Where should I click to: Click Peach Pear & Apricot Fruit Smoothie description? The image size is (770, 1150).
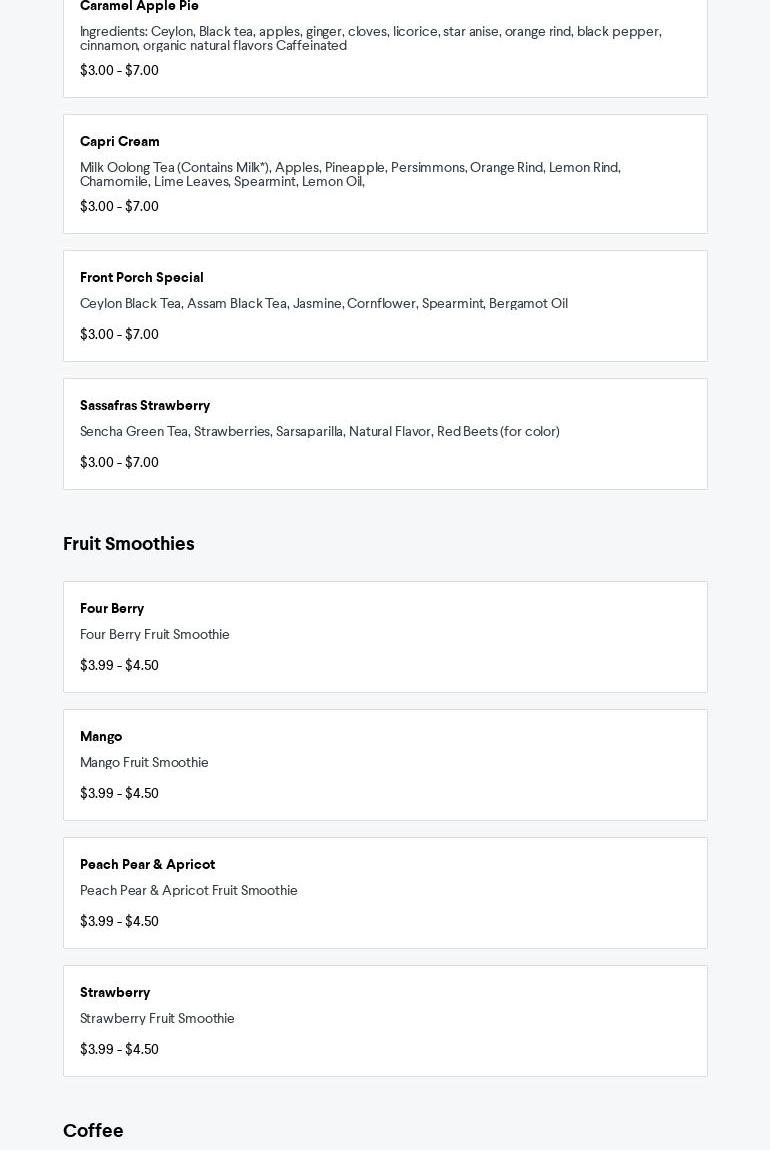[189, 891]
